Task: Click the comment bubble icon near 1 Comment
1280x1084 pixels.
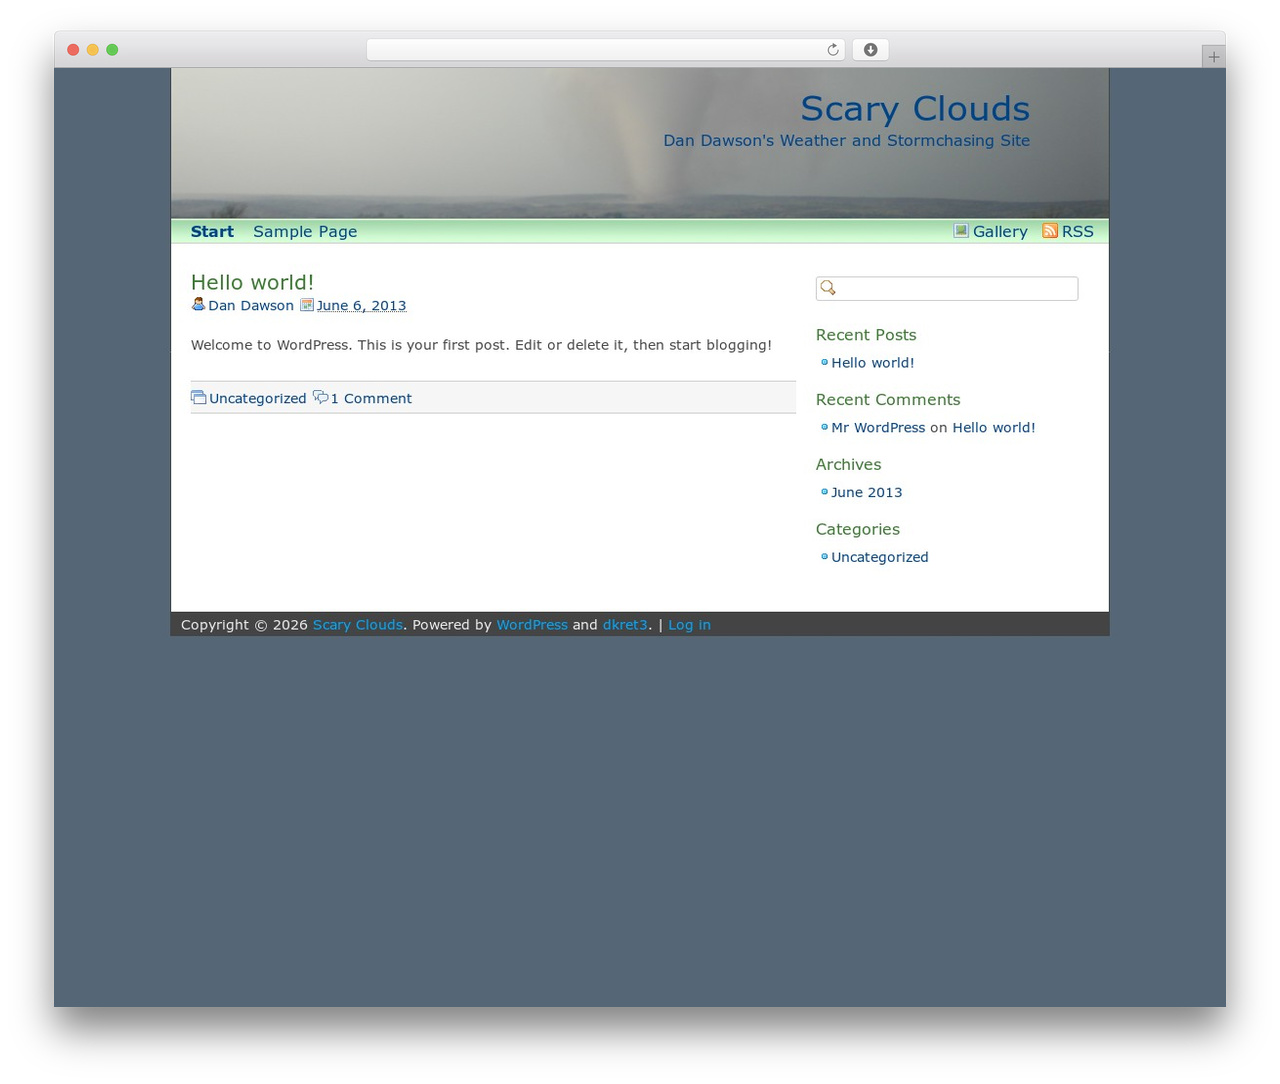Action: coord(320,398)
